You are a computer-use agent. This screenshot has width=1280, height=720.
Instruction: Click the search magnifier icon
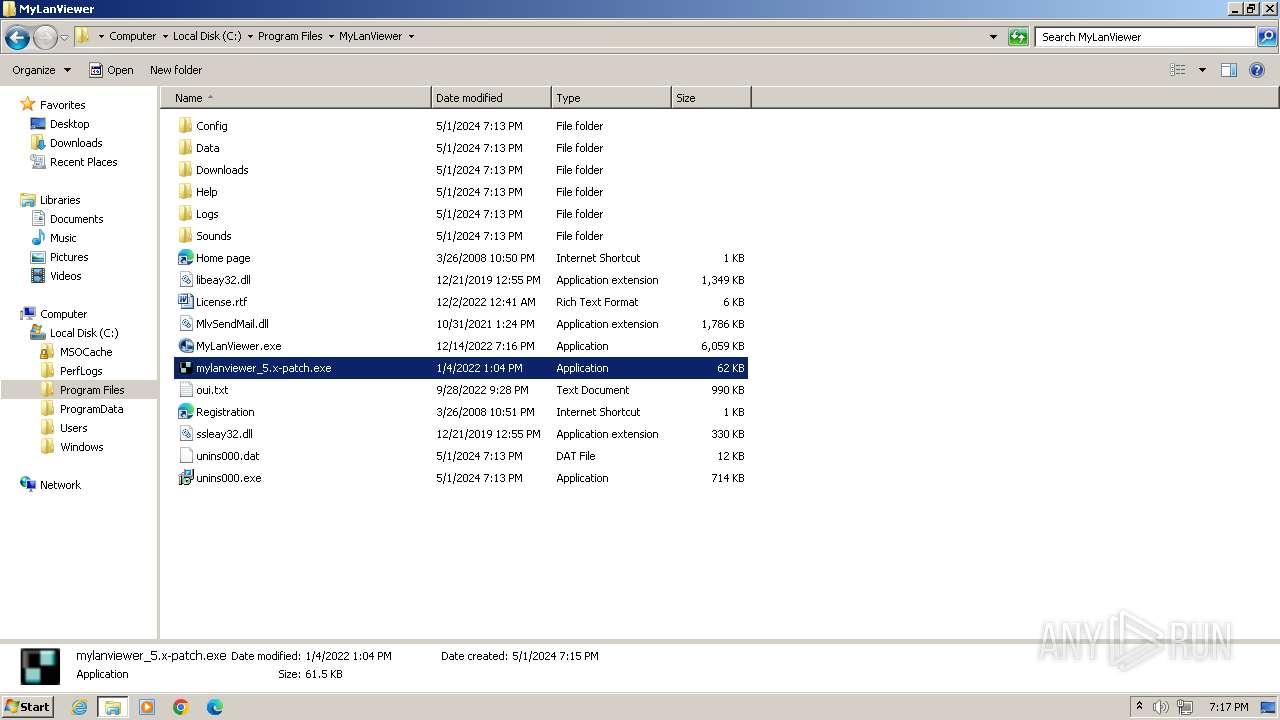click(1267, 37)
